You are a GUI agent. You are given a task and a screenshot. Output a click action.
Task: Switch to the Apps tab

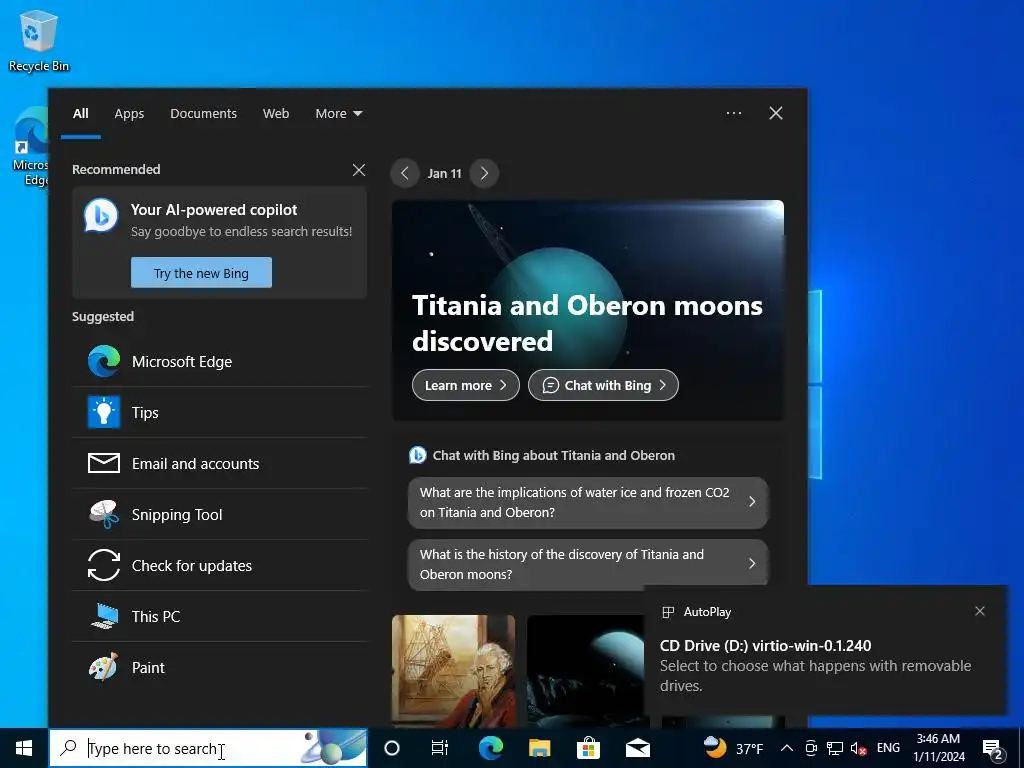point(129,114)
